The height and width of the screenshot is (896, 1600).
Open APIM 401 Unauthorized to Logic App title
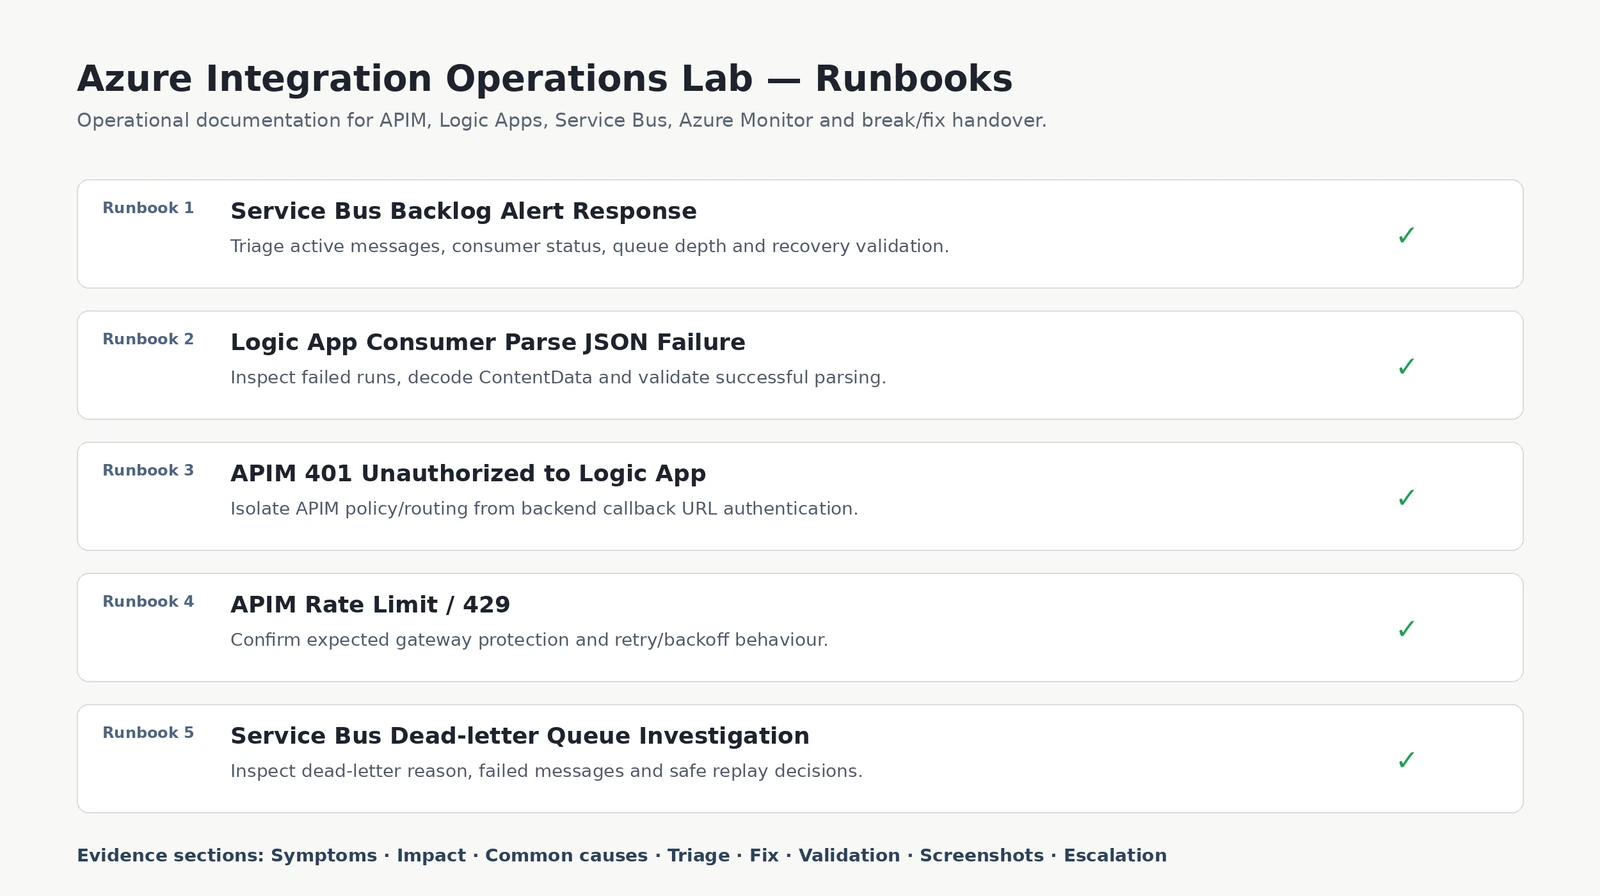(x=468, y=473)
